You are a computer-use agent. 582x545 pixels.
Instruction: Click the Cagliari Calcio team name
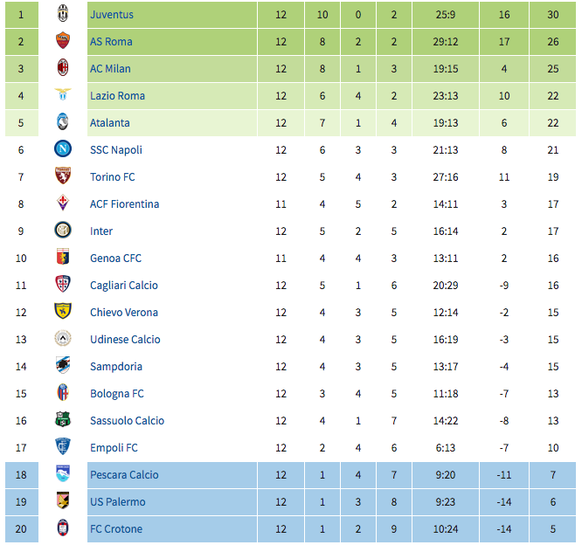point(124,285)
